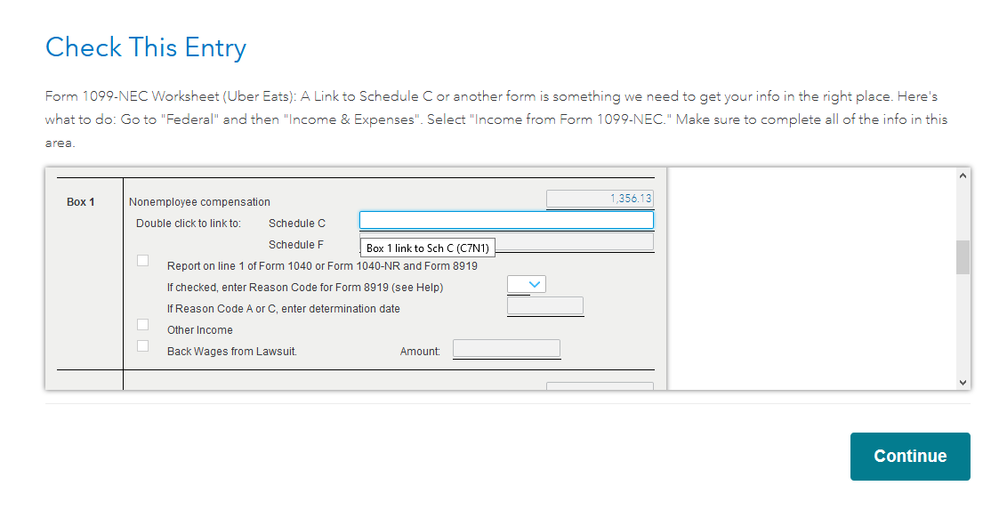The width and height of the screenshot is (999, 512).
Task: Click the Double click to link to text
Action: tap(189, 224)
